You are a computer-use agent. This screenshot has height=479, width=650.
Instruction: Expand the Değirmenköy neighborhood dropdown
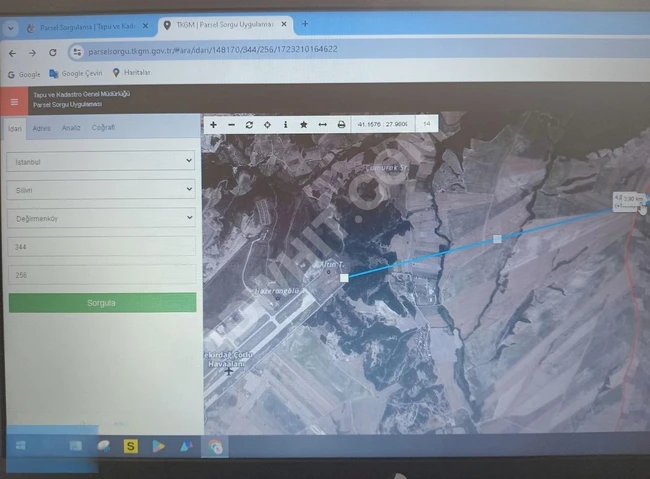101,218
